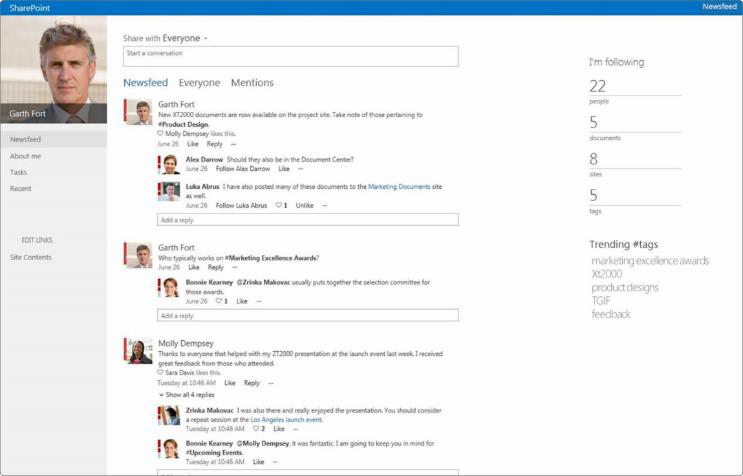The image size is (743, 476).
Task: Click Bonnie Kearney's avatar on selection committee reply
Action: [170, 287]
